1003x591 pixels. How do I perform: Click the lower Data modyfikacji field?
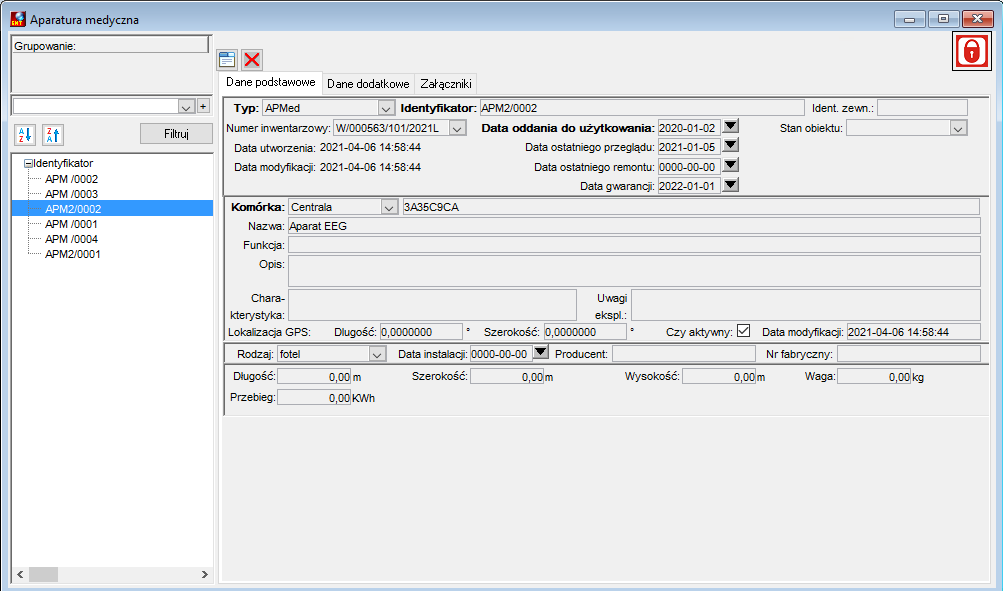pyautogui.click(x=913, y=332)
